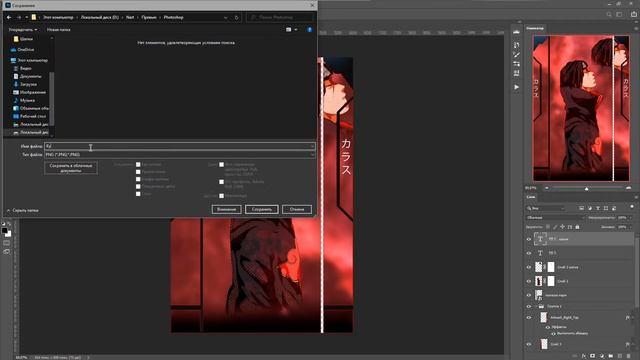
Task: Select 'Загрузки' in the sidebar tree
Action: [28, 84]
